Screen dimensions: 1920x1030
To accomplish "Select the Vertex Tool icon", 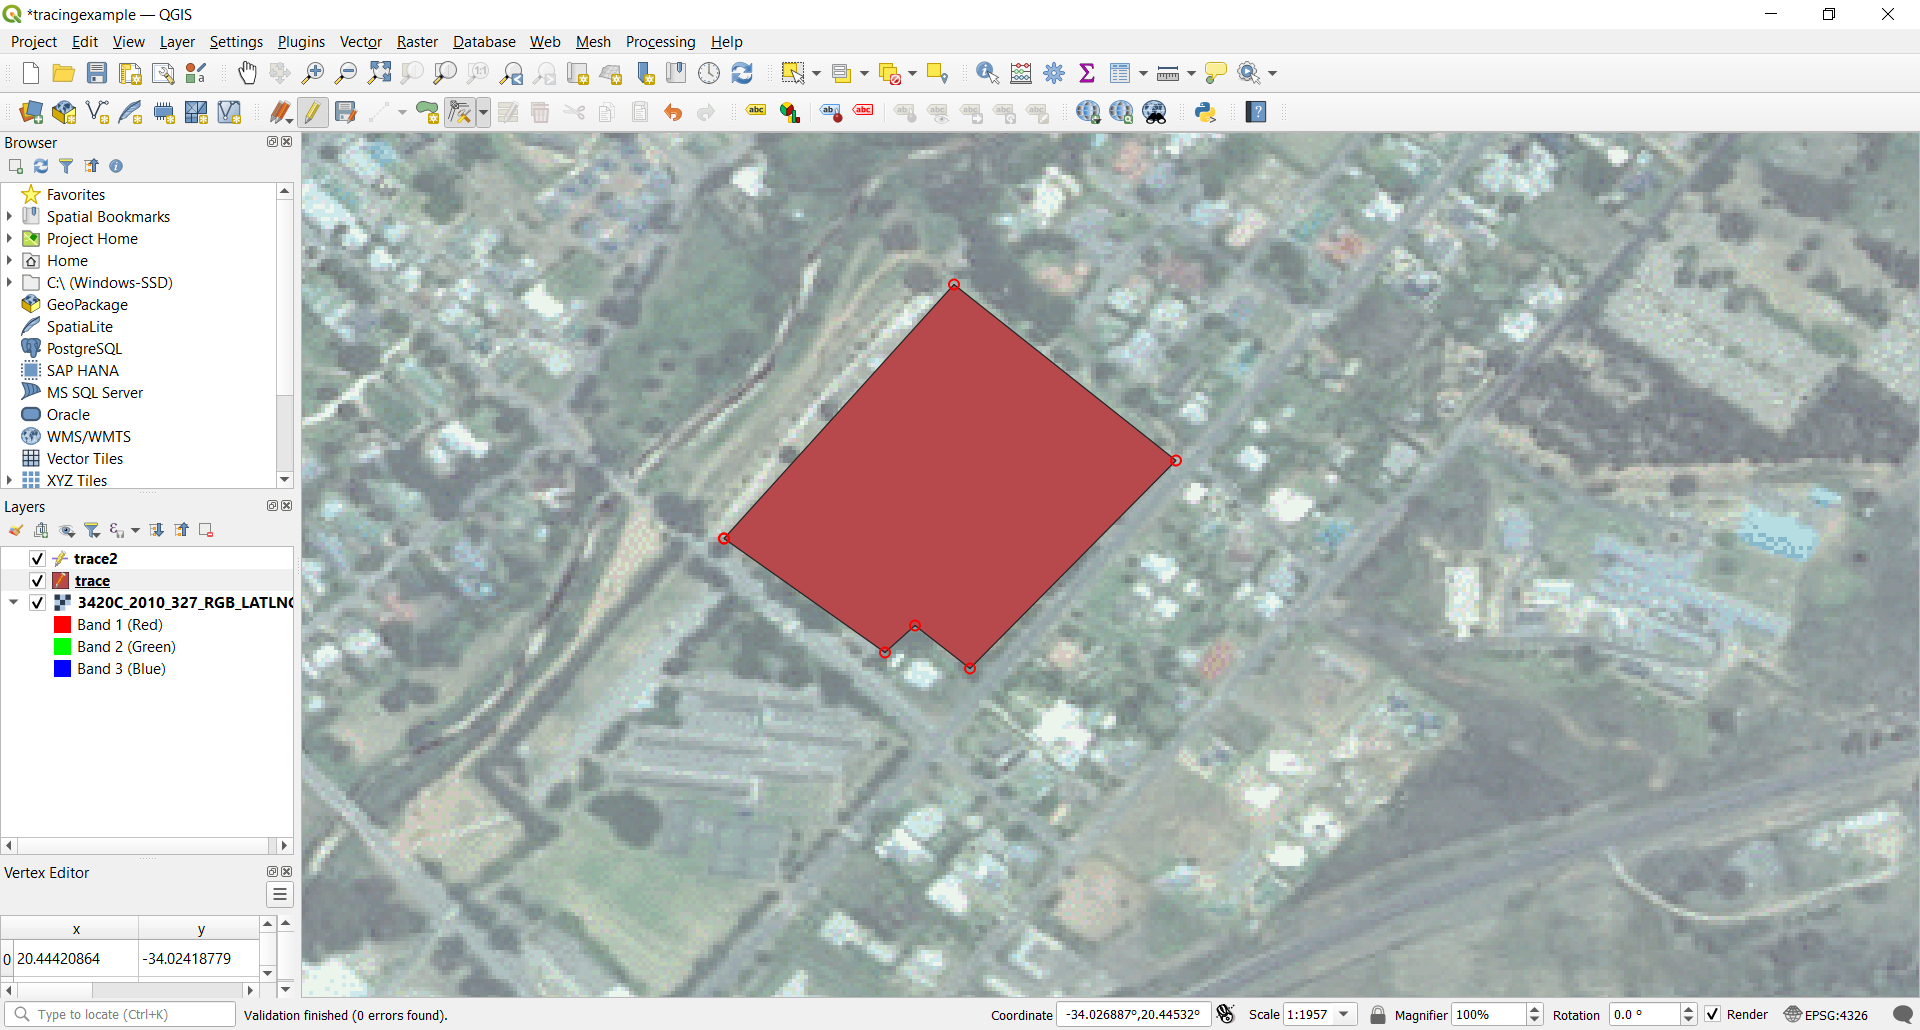I will 461,112.
